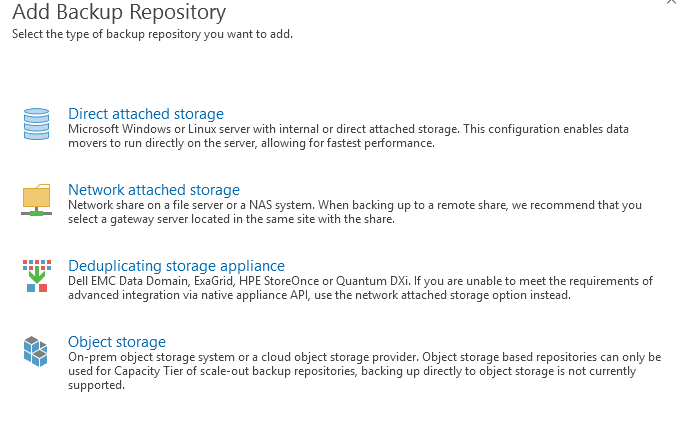
Task: Click the Deduplicating storage appliance arrow icon
Action: pos(37,276)
